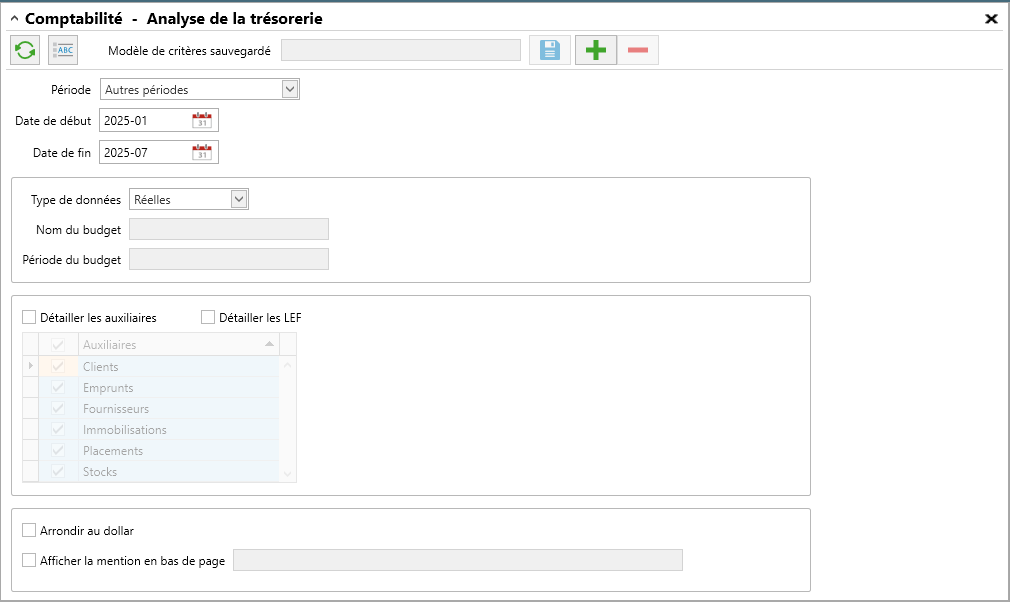Open the Date de début calendar picker
1010x602 pixels.
(x=202, y=120)
